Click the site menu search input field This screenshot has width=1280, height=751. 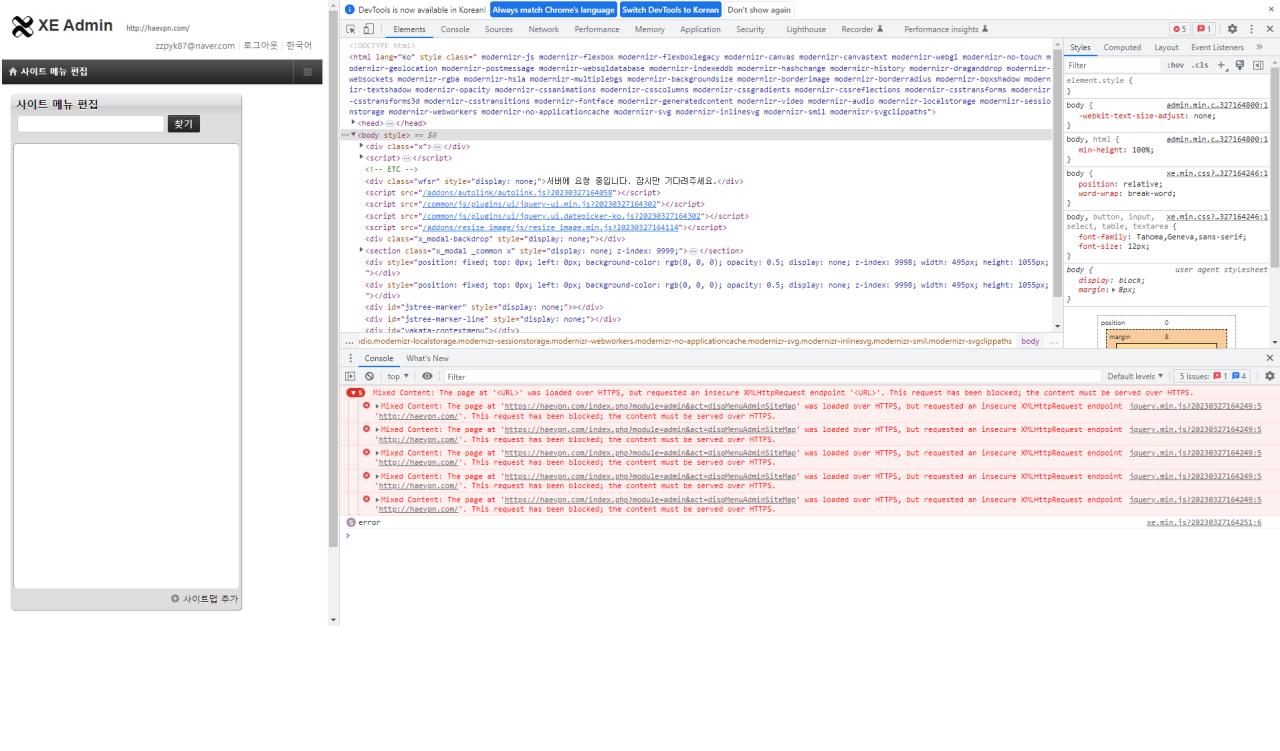click(x=90, y=124)
